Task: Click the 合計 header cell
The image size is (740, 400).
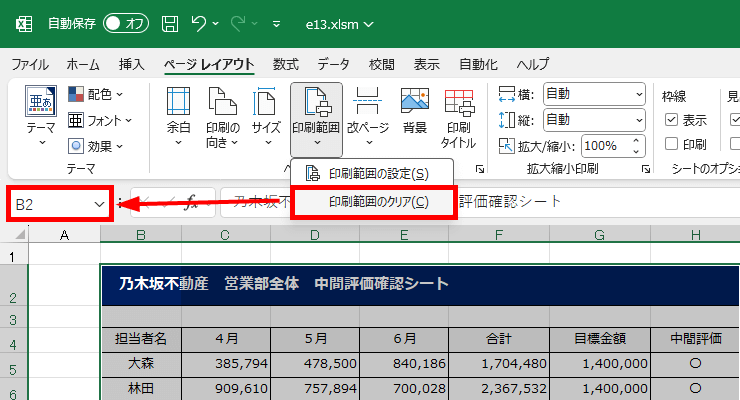Action: coord(499,339)
